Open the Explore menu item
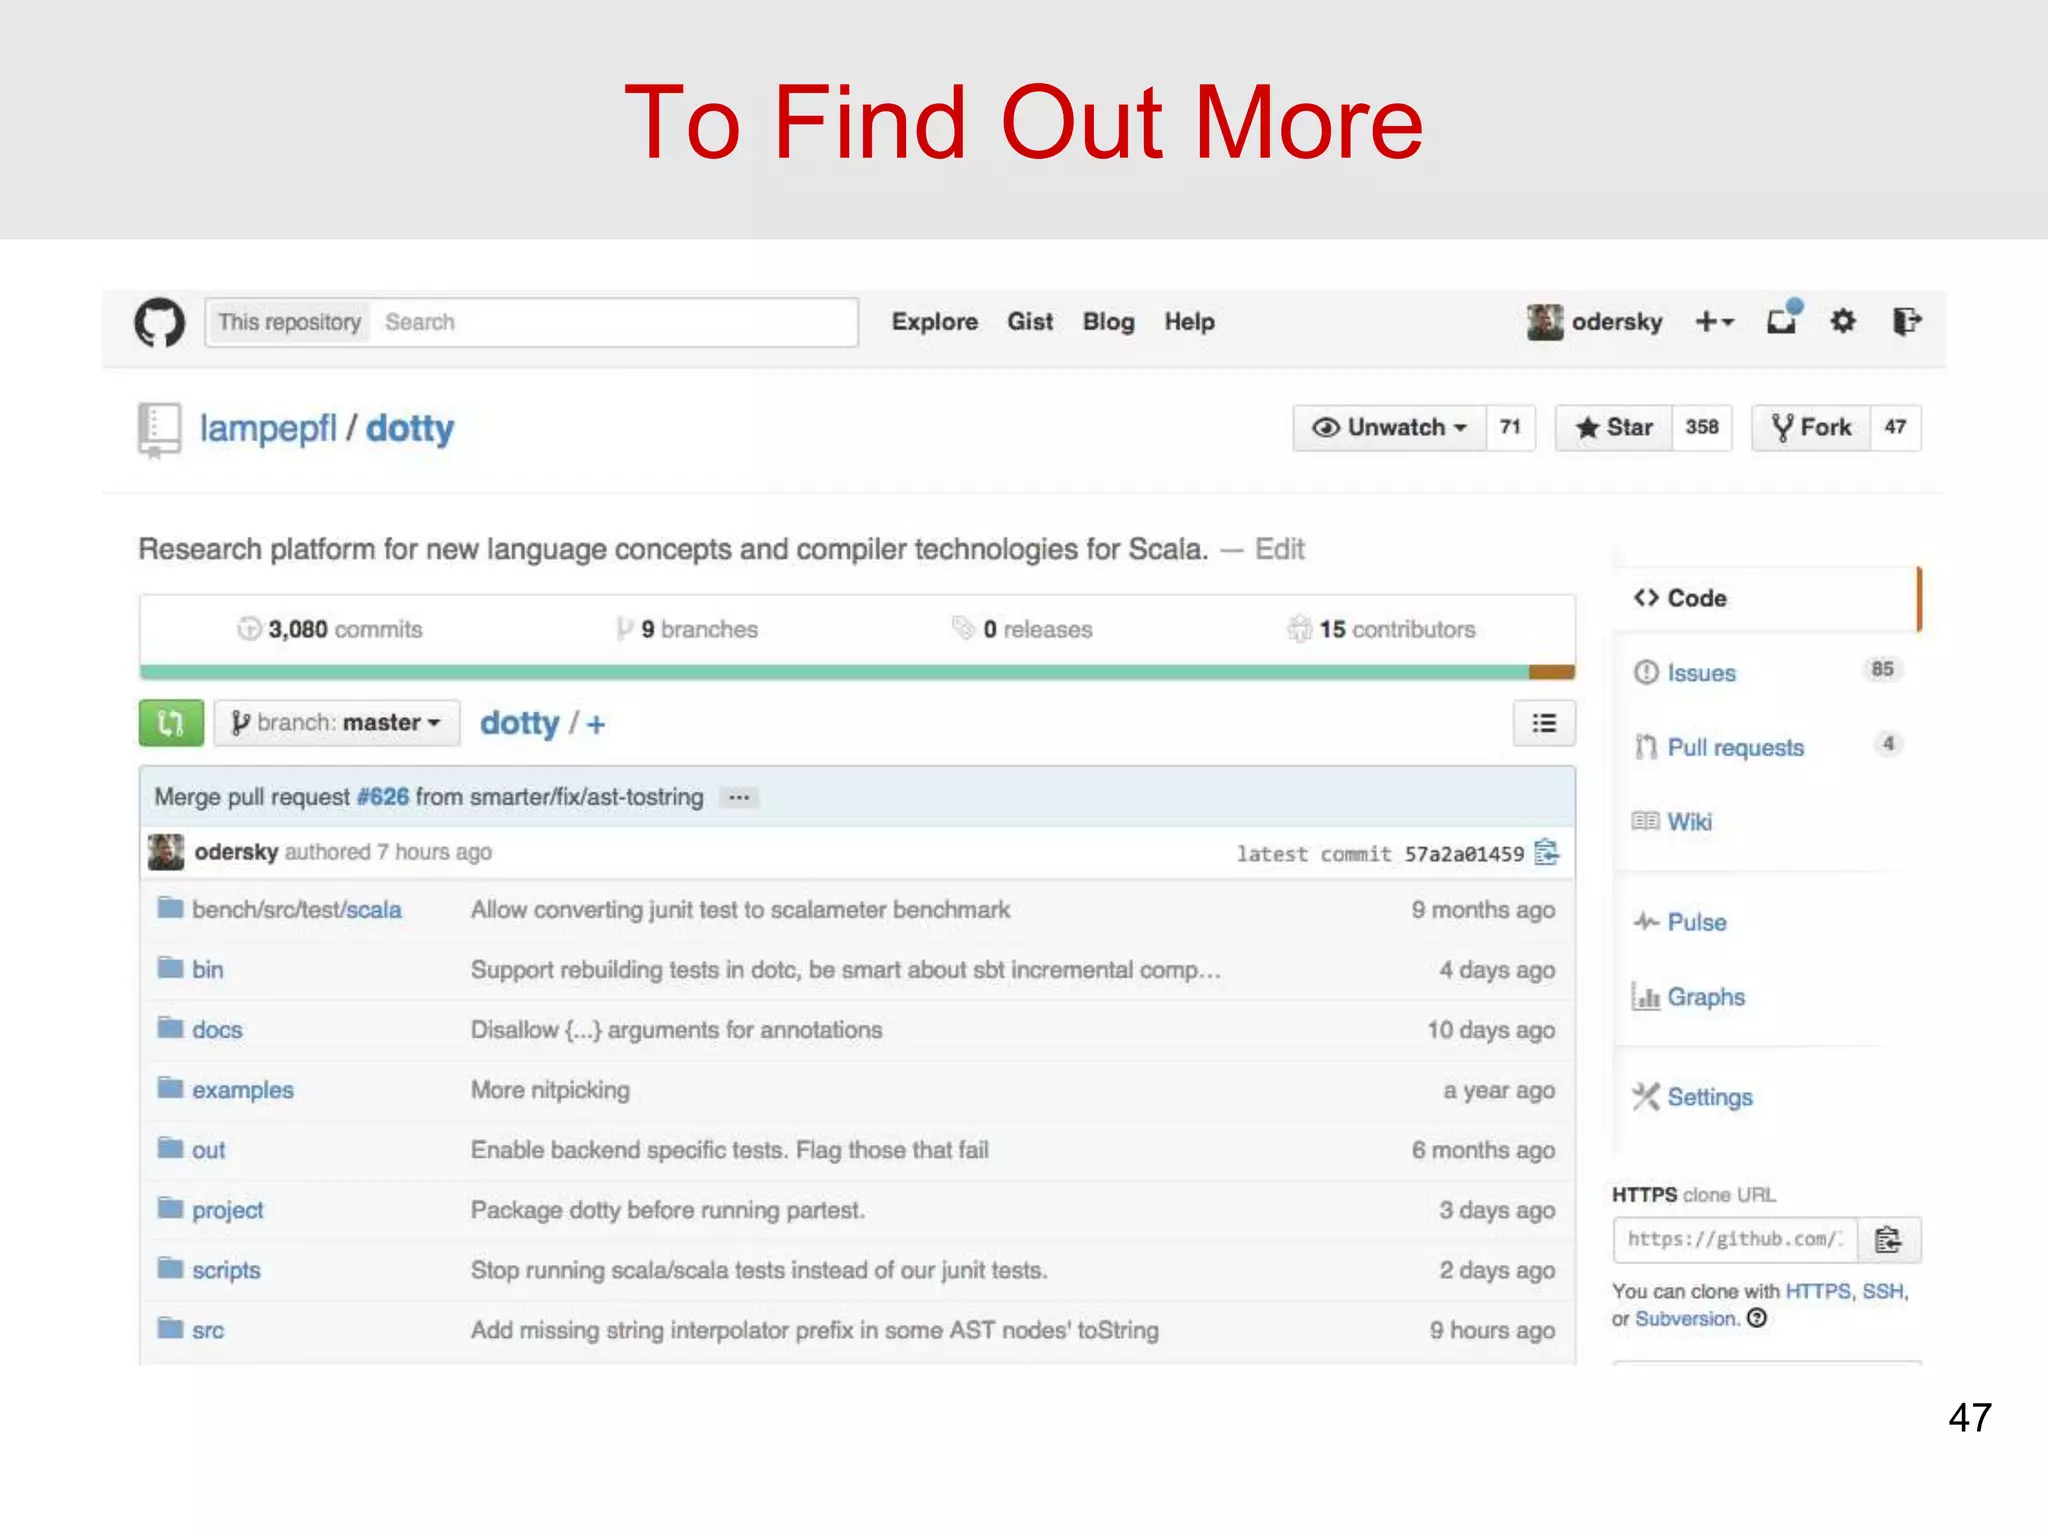The width and height of the screenshot is (2048, 1536). coord(935,322)
